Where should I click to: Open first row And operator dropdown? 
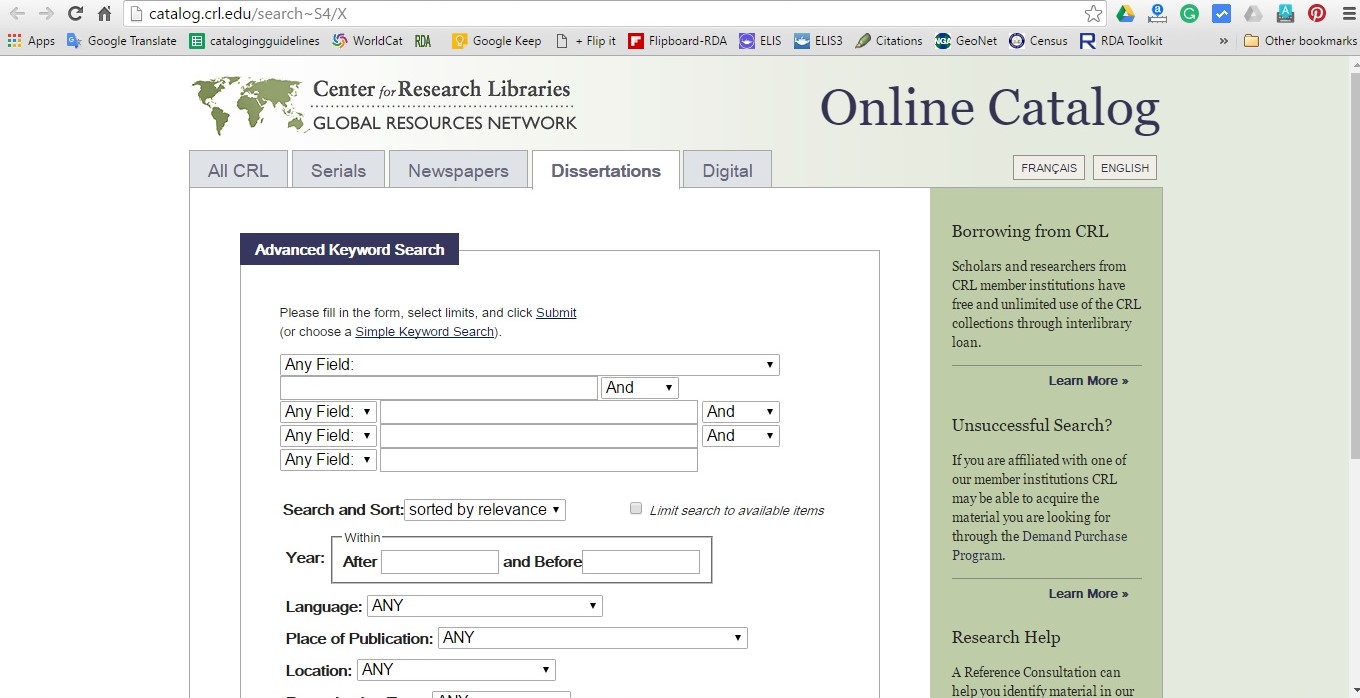click(640, 388)
